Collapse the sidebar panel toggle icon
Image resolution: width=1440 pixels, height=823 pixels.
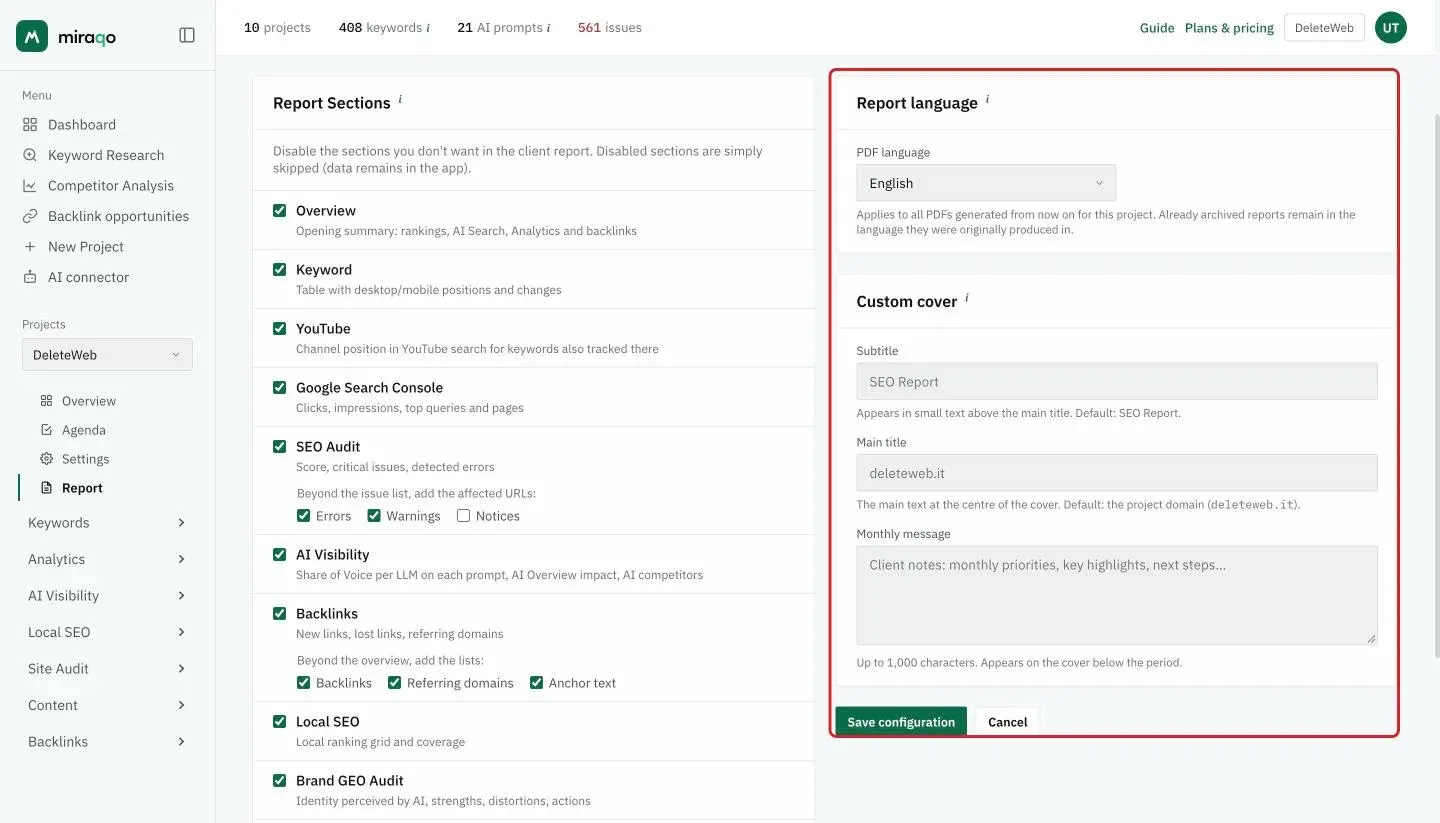[x=187, y=35]
